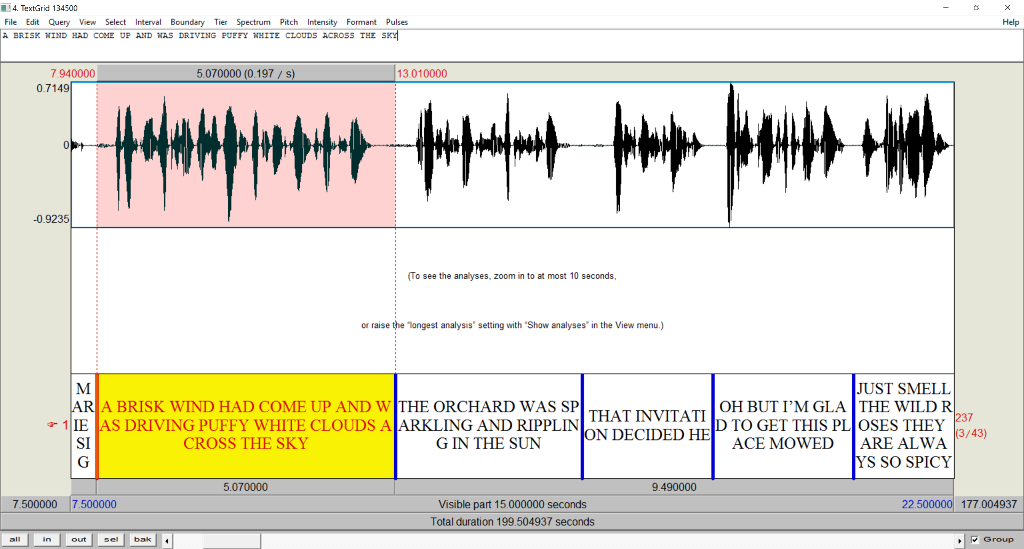Click the tier 1 pointer icon
The image size is (1024, 549).
pyautogui.click(x=52, y=425)
